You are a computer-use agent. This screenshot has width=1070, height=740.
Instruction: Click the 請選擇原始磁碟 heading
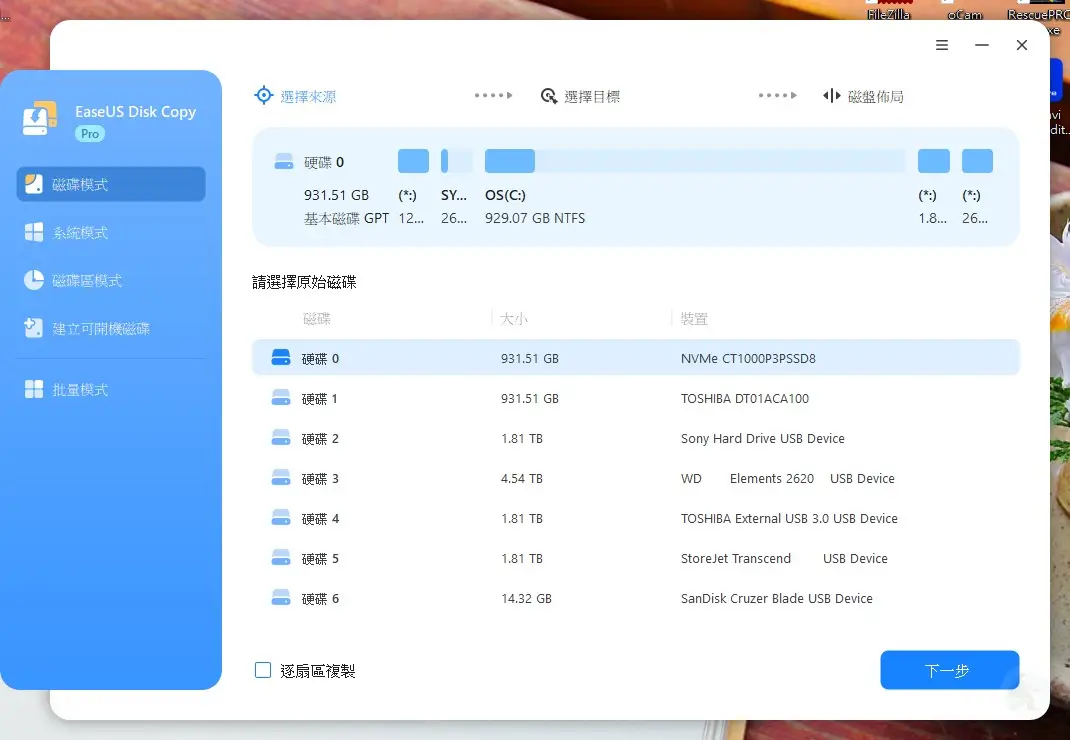point(304,282)
